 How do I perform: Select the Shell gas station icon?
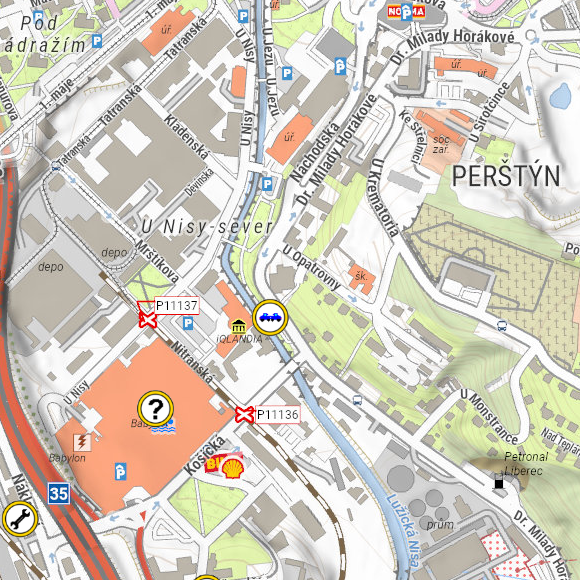(x=233, y=468)
